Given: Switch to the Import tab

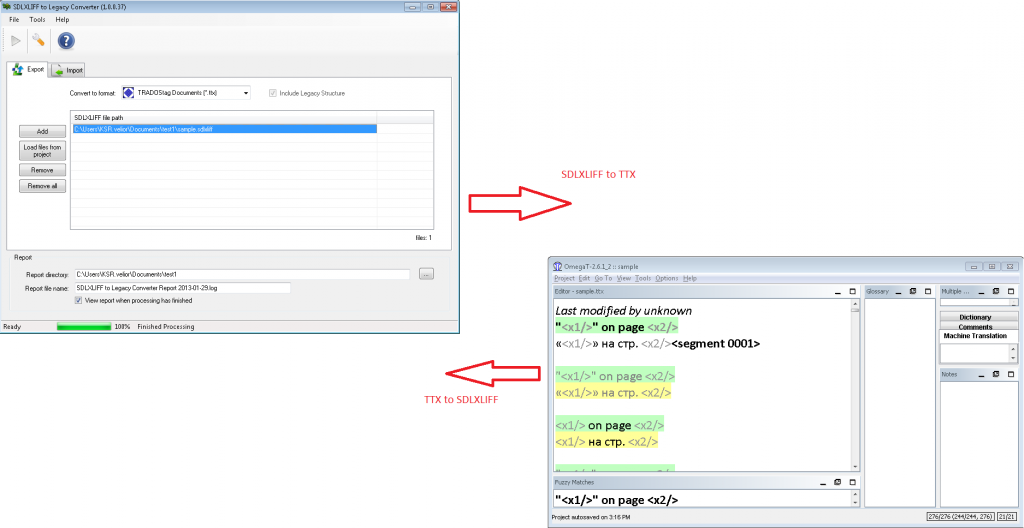Looking at the screenshot, I should tap(67, 70).
